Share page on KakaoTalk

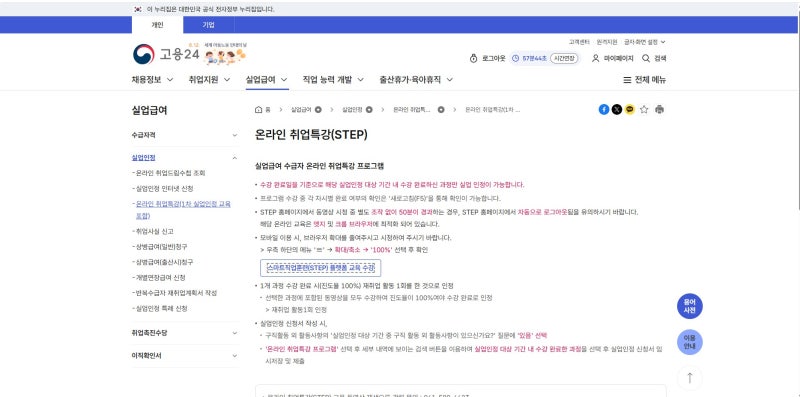click(x=630, y=109)
